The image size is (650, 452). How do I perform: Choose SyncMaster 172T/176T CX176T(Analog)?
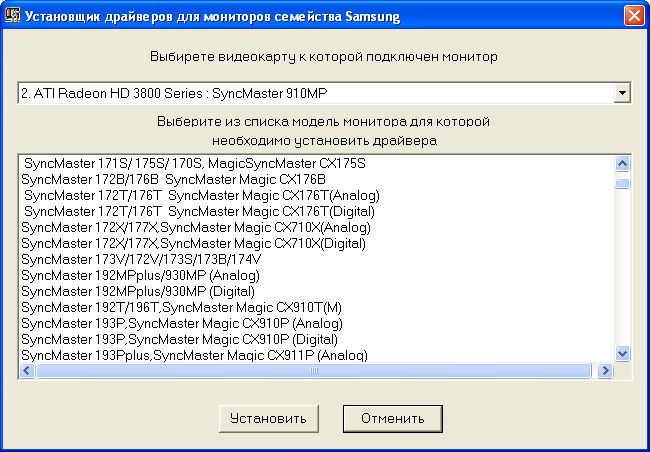pos(197,195)
